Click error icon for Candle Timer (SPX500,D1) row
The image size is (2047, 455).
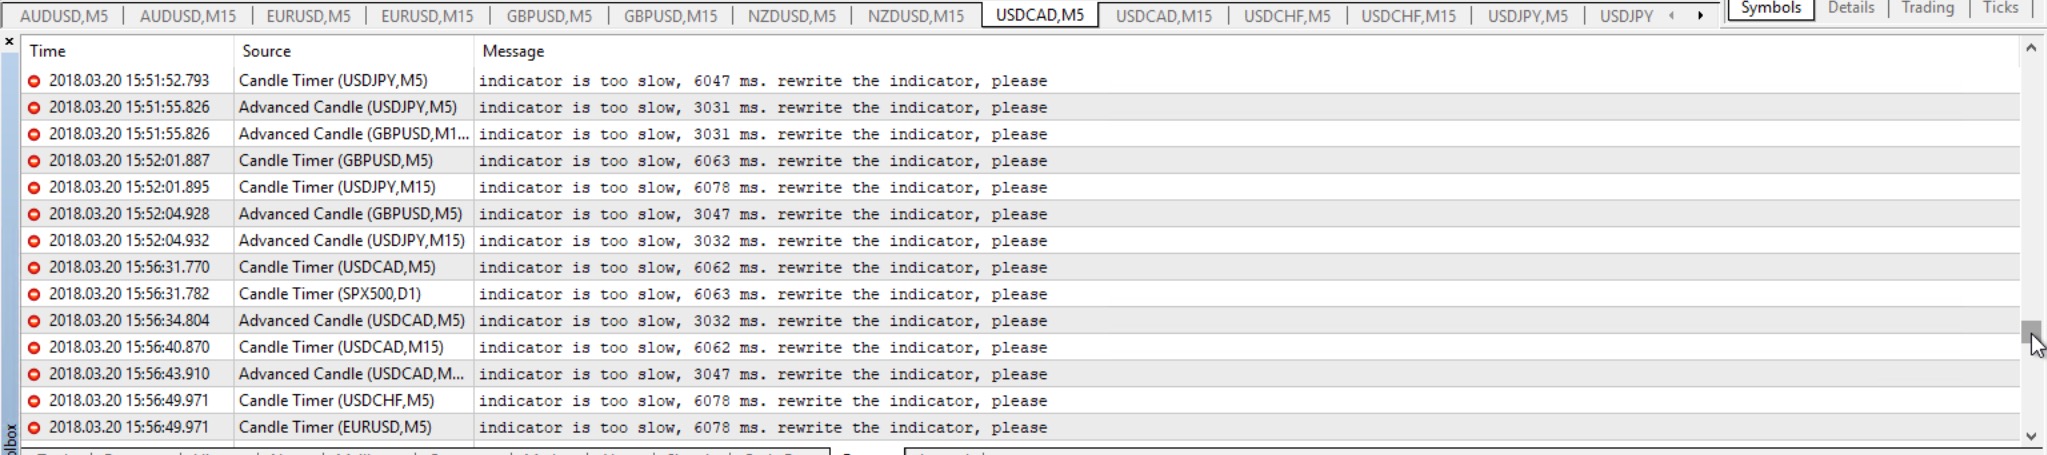tap(34, 294)
